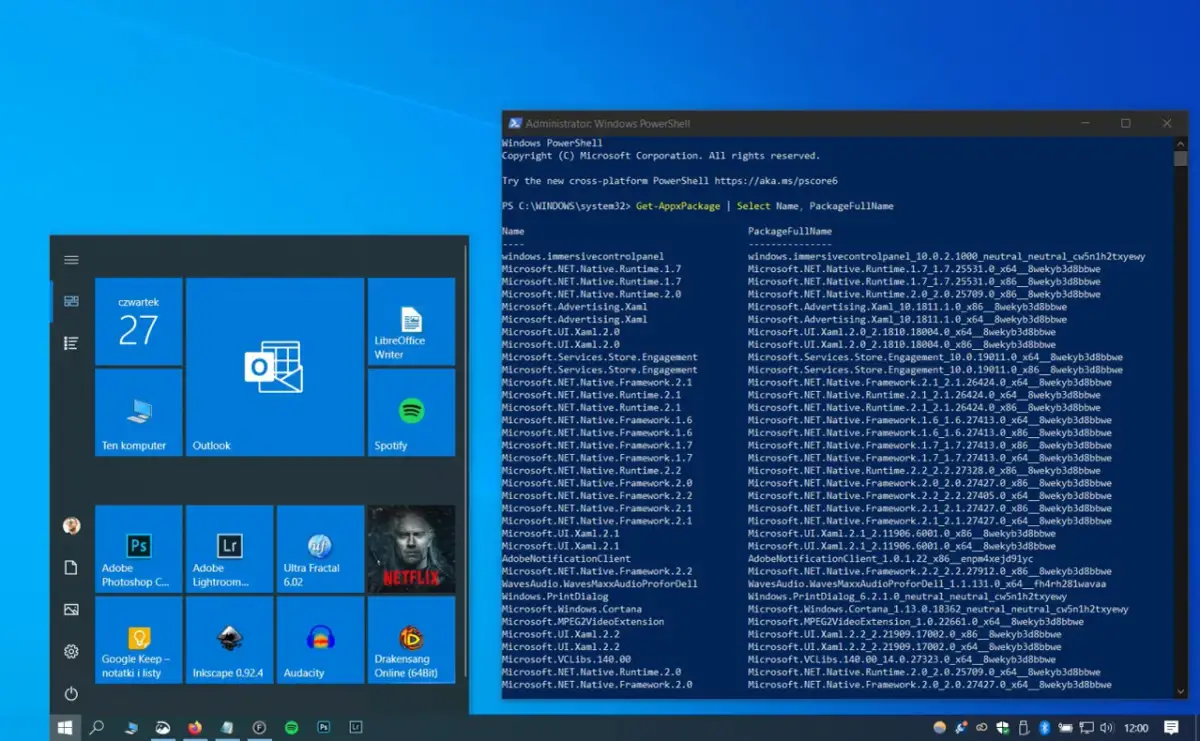Launch Spotify from the taskbar

(x=291, y=727)
